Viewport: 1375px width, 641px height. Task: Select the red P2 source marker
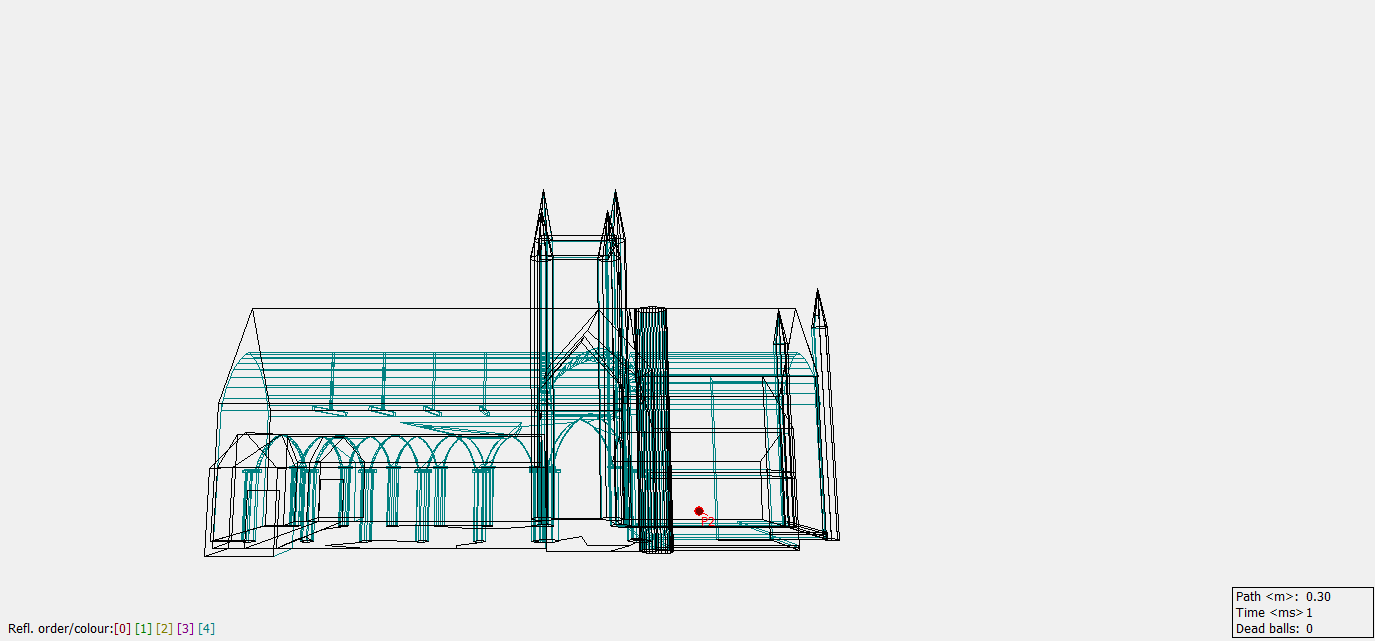click(x=698, y=511)
